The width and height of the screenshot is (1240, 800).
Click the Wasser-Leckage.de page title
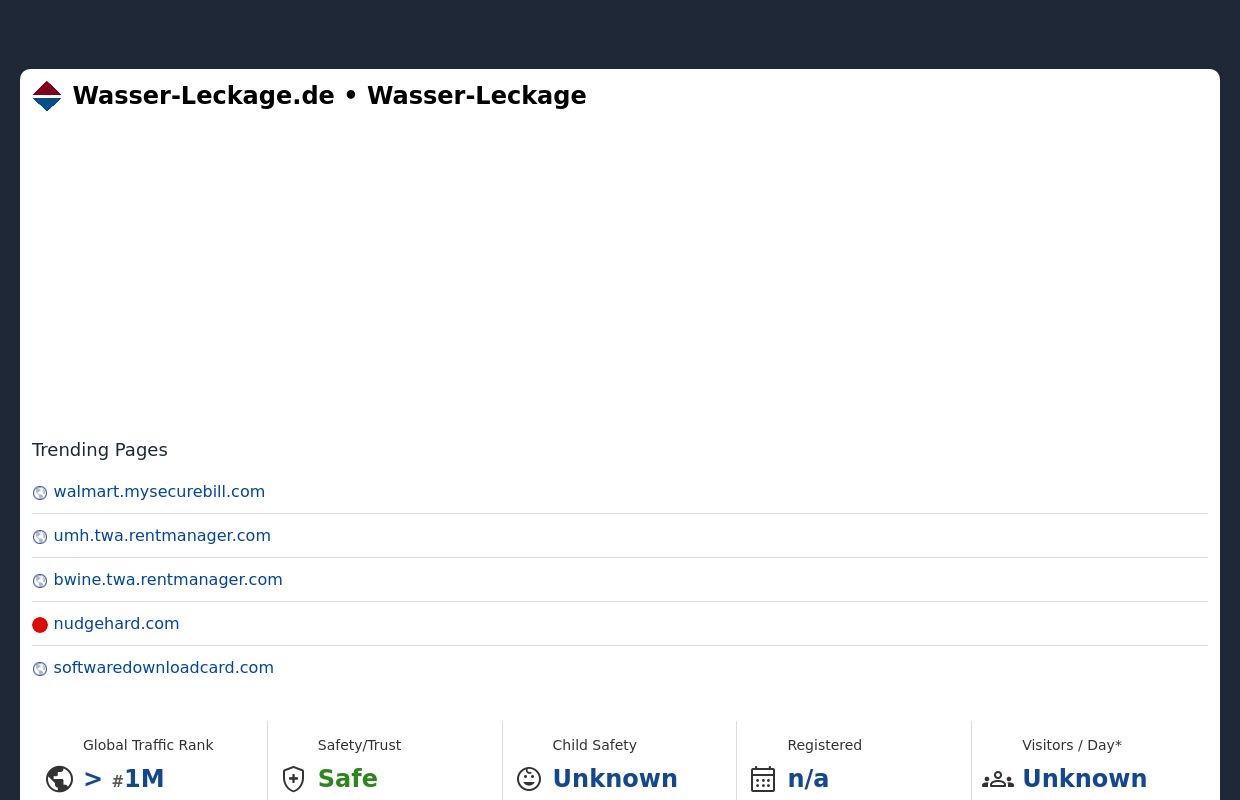click(x=203, y=96)
